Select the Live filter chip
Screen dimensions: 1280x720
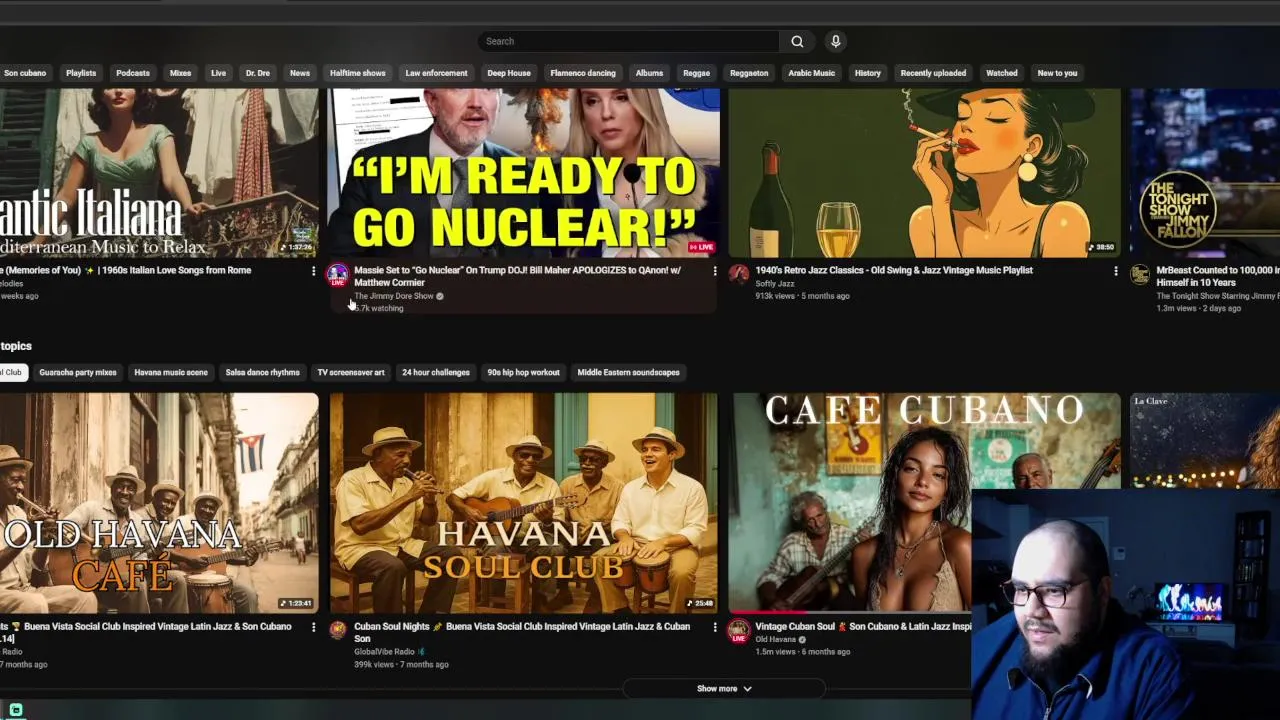click(x=218, y=73)
